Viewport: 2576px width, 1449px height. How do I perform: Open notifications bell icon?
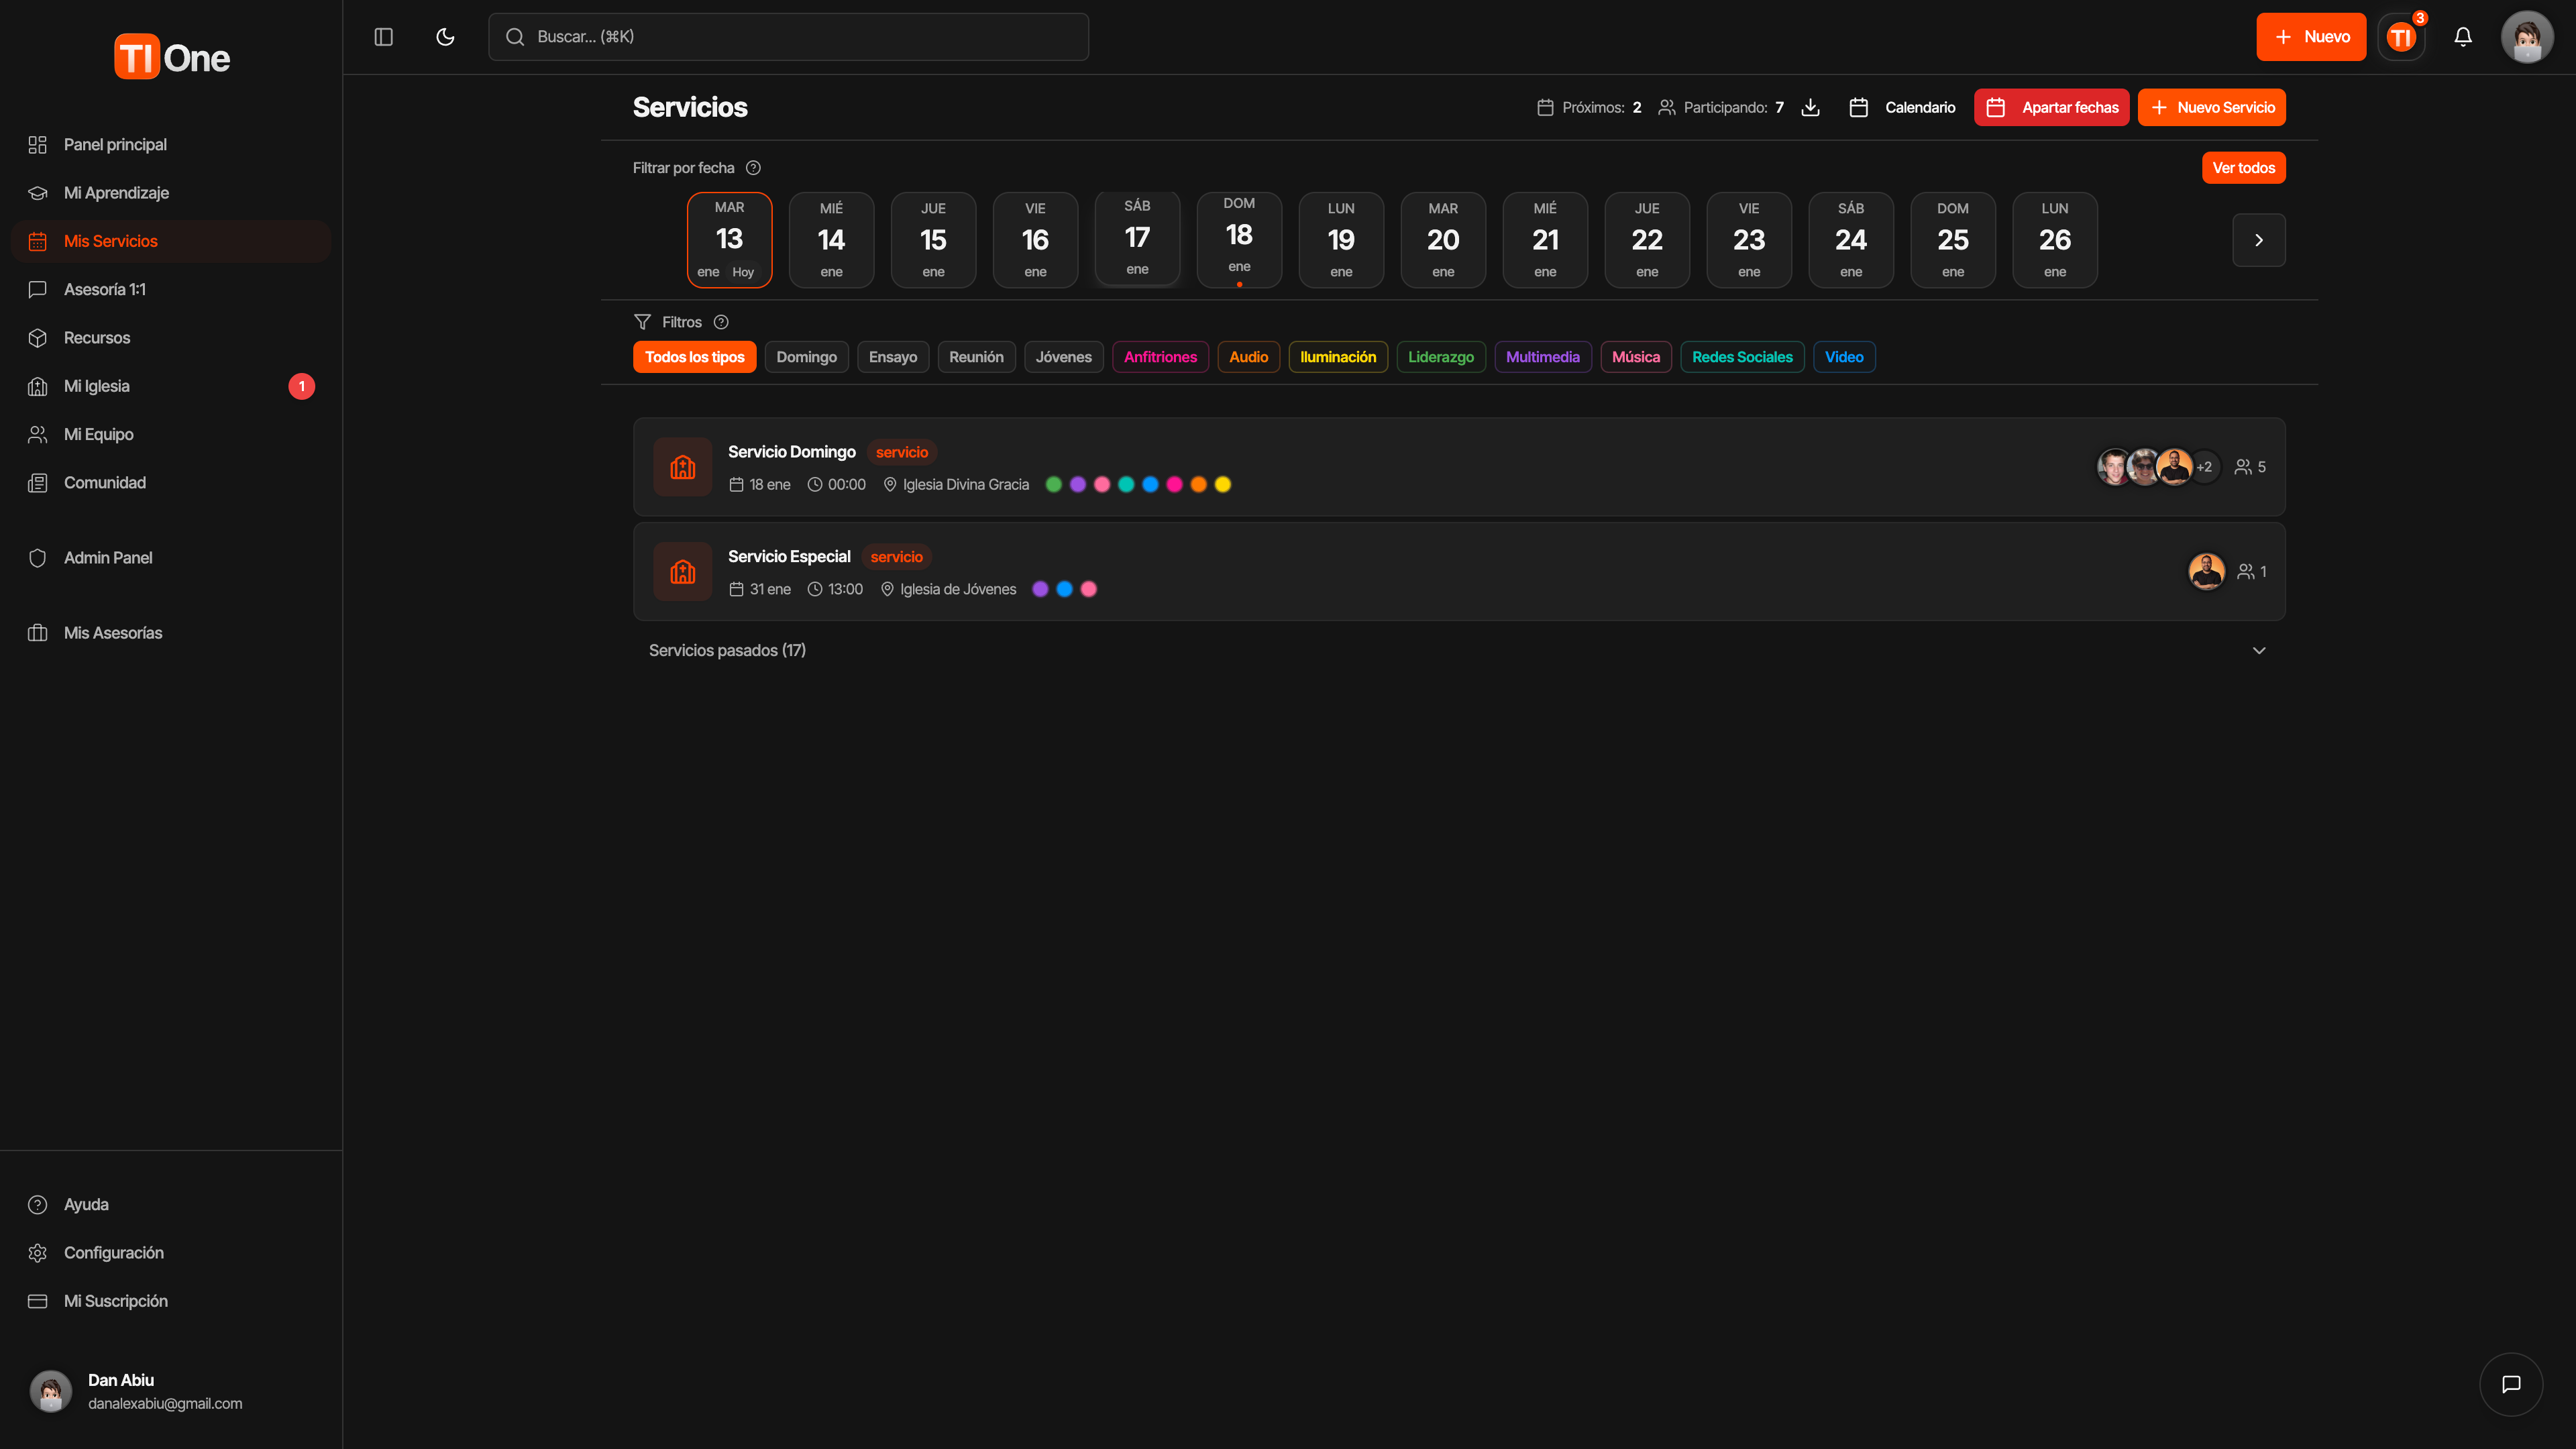point(2463,37)
